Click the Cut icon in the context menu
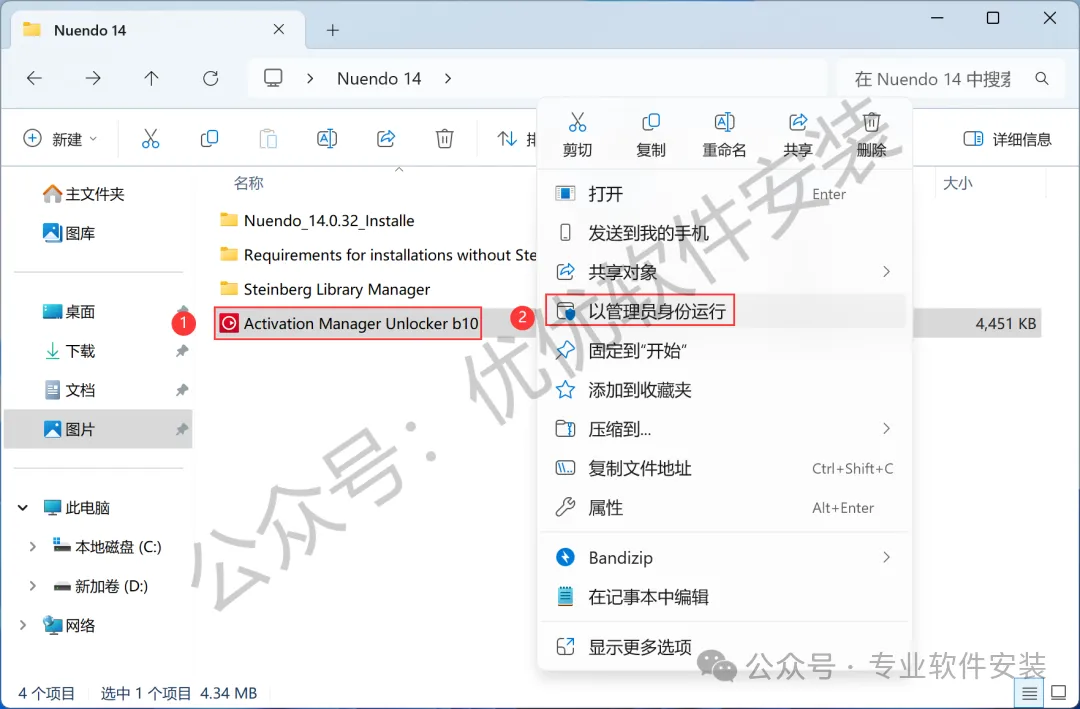 tap(577, 123)
